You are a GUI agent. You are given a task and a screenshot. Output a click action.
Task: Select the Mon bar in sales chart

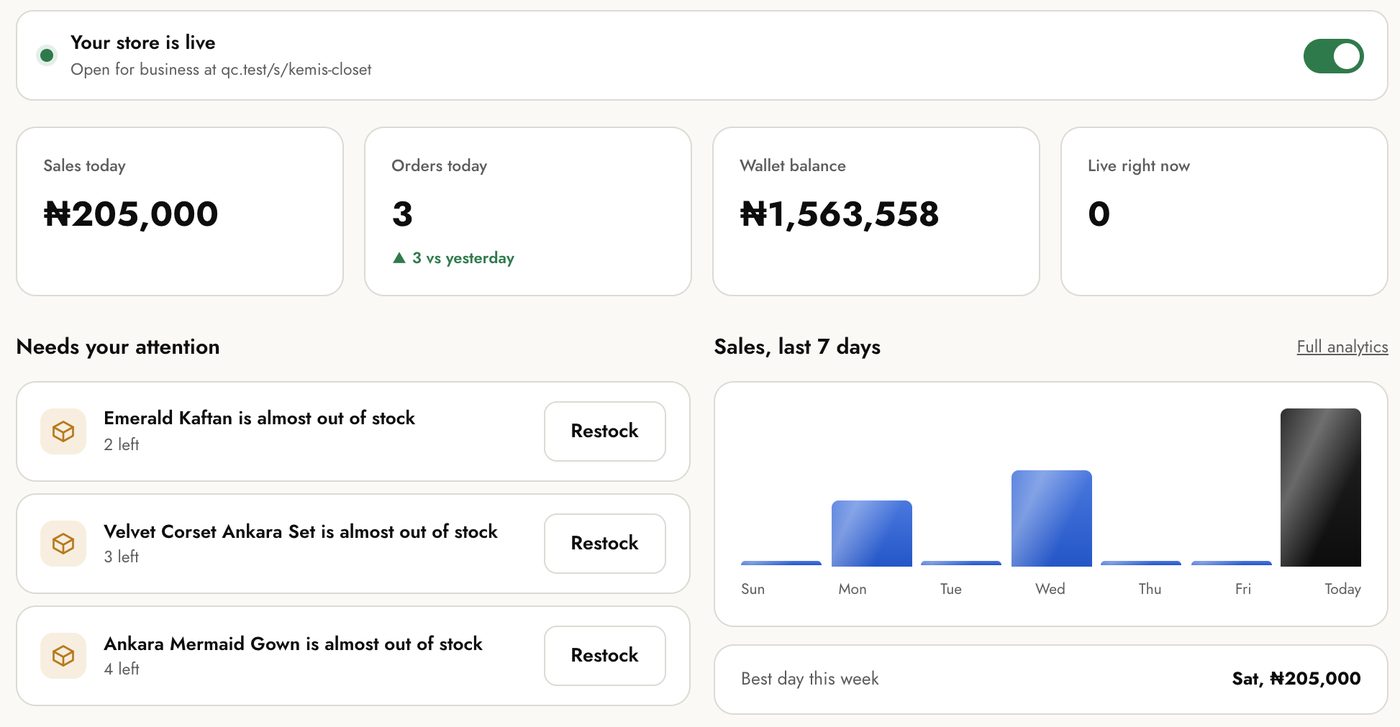(x=872, y=533)
